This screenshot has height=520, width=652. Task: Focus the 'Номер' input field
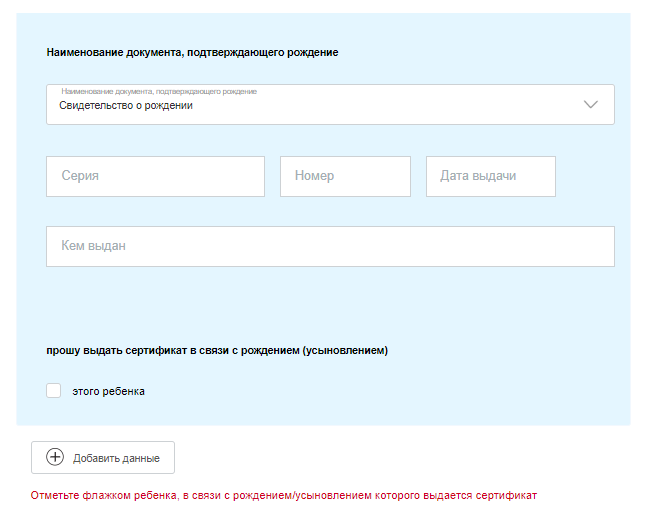(345, 176)
